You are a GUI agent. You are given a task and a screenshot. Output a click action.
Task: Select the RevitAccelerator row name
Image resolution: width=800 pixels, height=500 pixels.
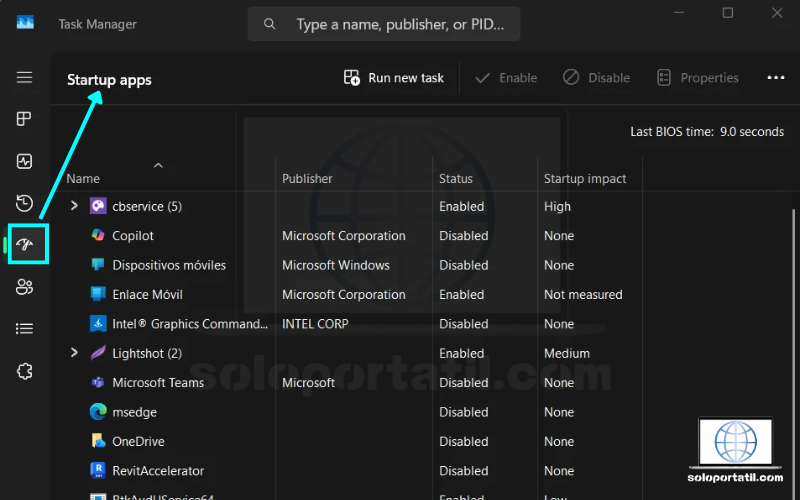click(158, 471)
